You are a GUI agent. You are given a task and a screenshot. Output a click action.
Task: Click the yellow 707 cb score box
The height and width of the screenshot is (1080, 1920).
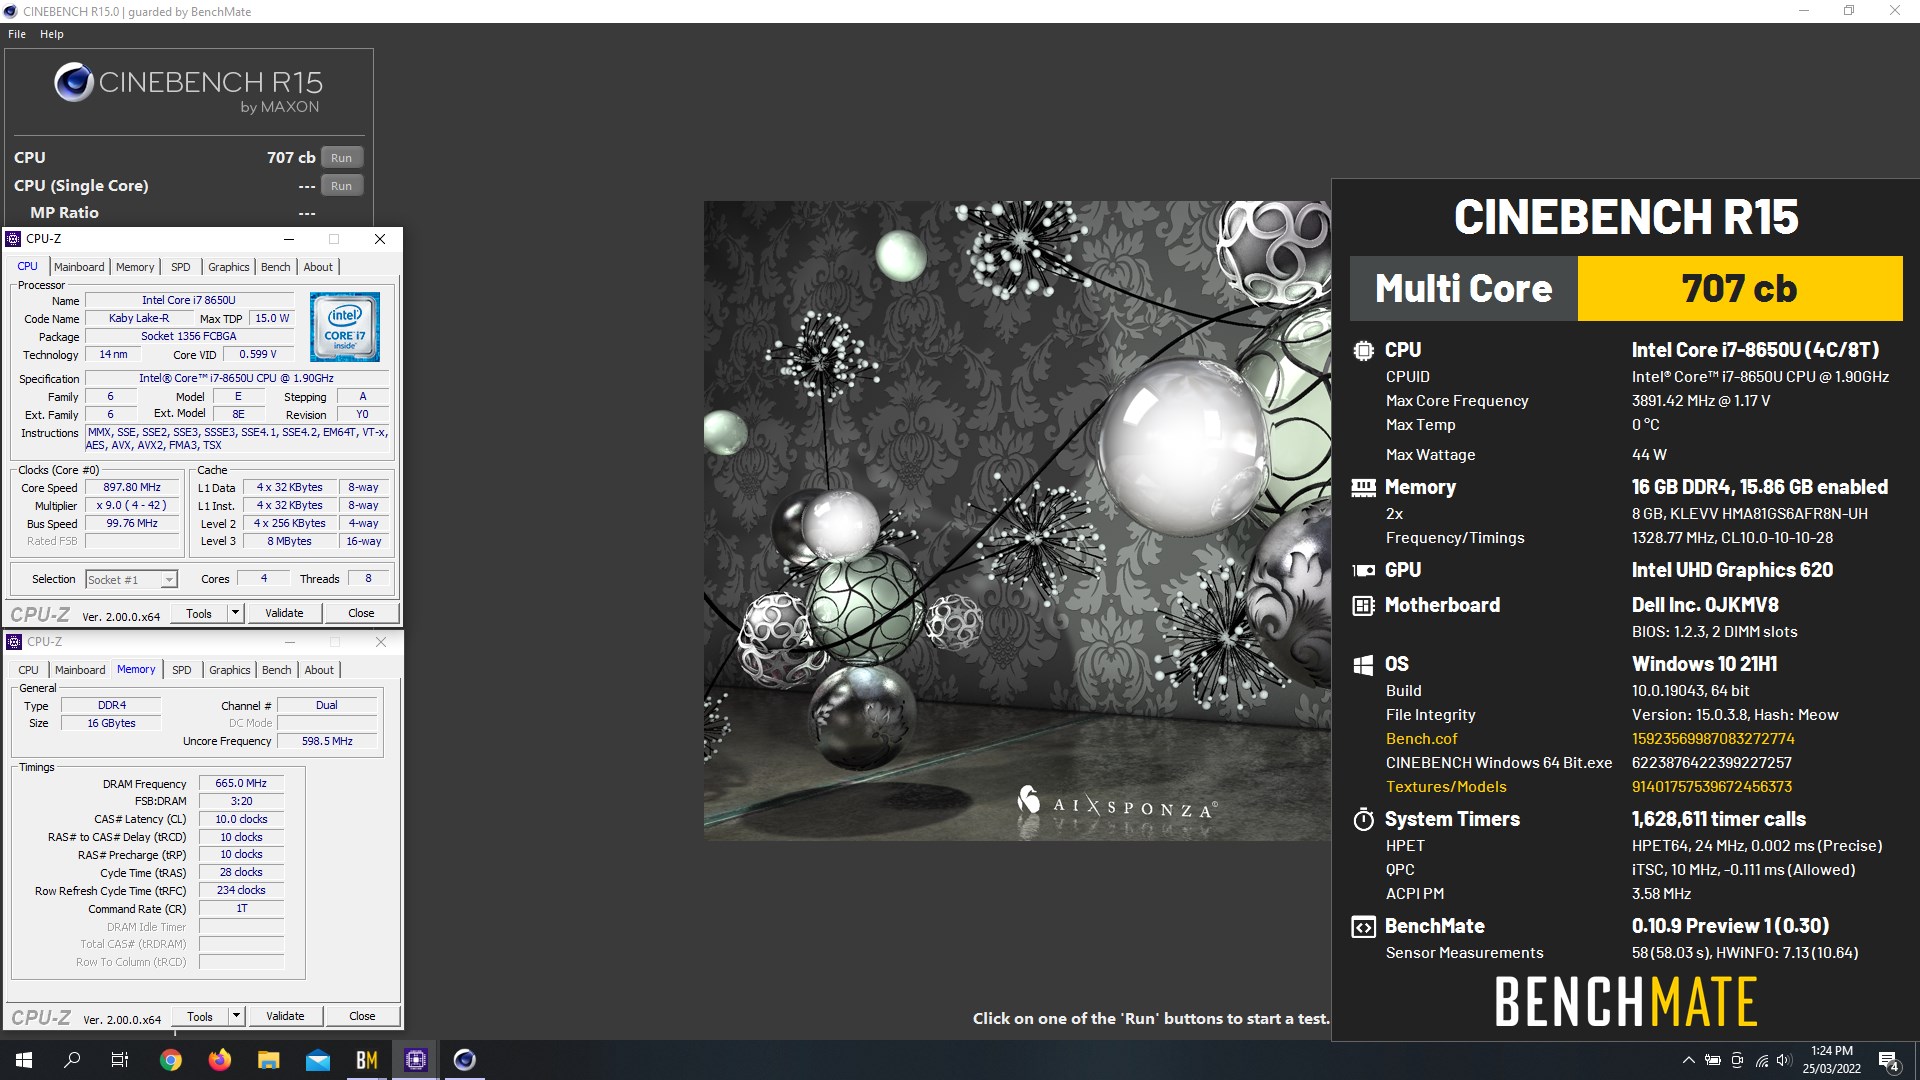(x=1739, y=288)
